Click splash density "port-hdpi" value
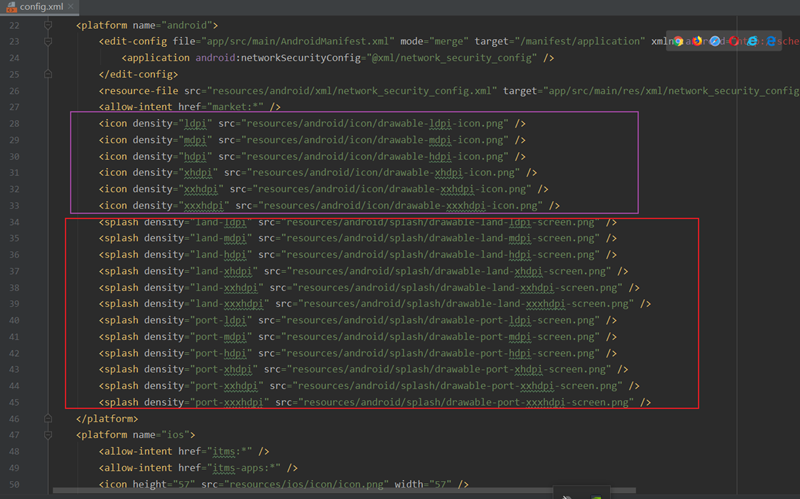The image size is (800, 499). pos(221,353)
